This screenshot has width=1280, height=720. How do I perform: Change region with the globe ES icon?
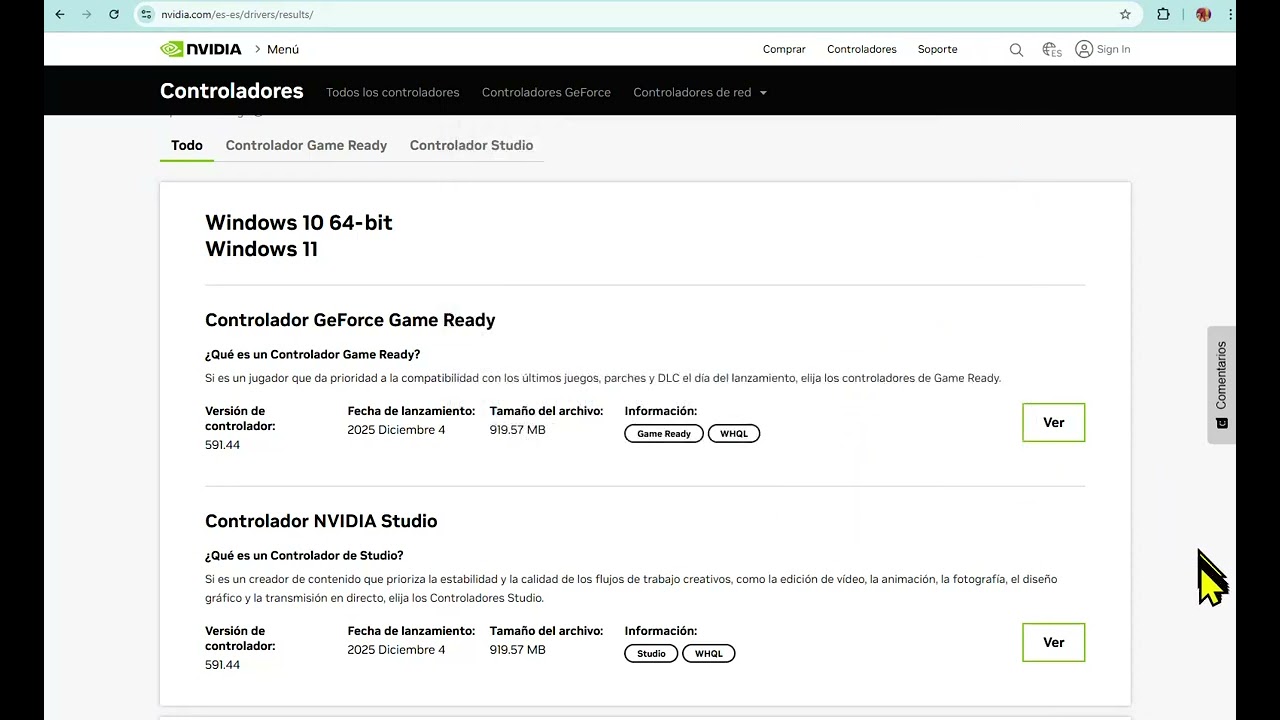(1051, 49)
